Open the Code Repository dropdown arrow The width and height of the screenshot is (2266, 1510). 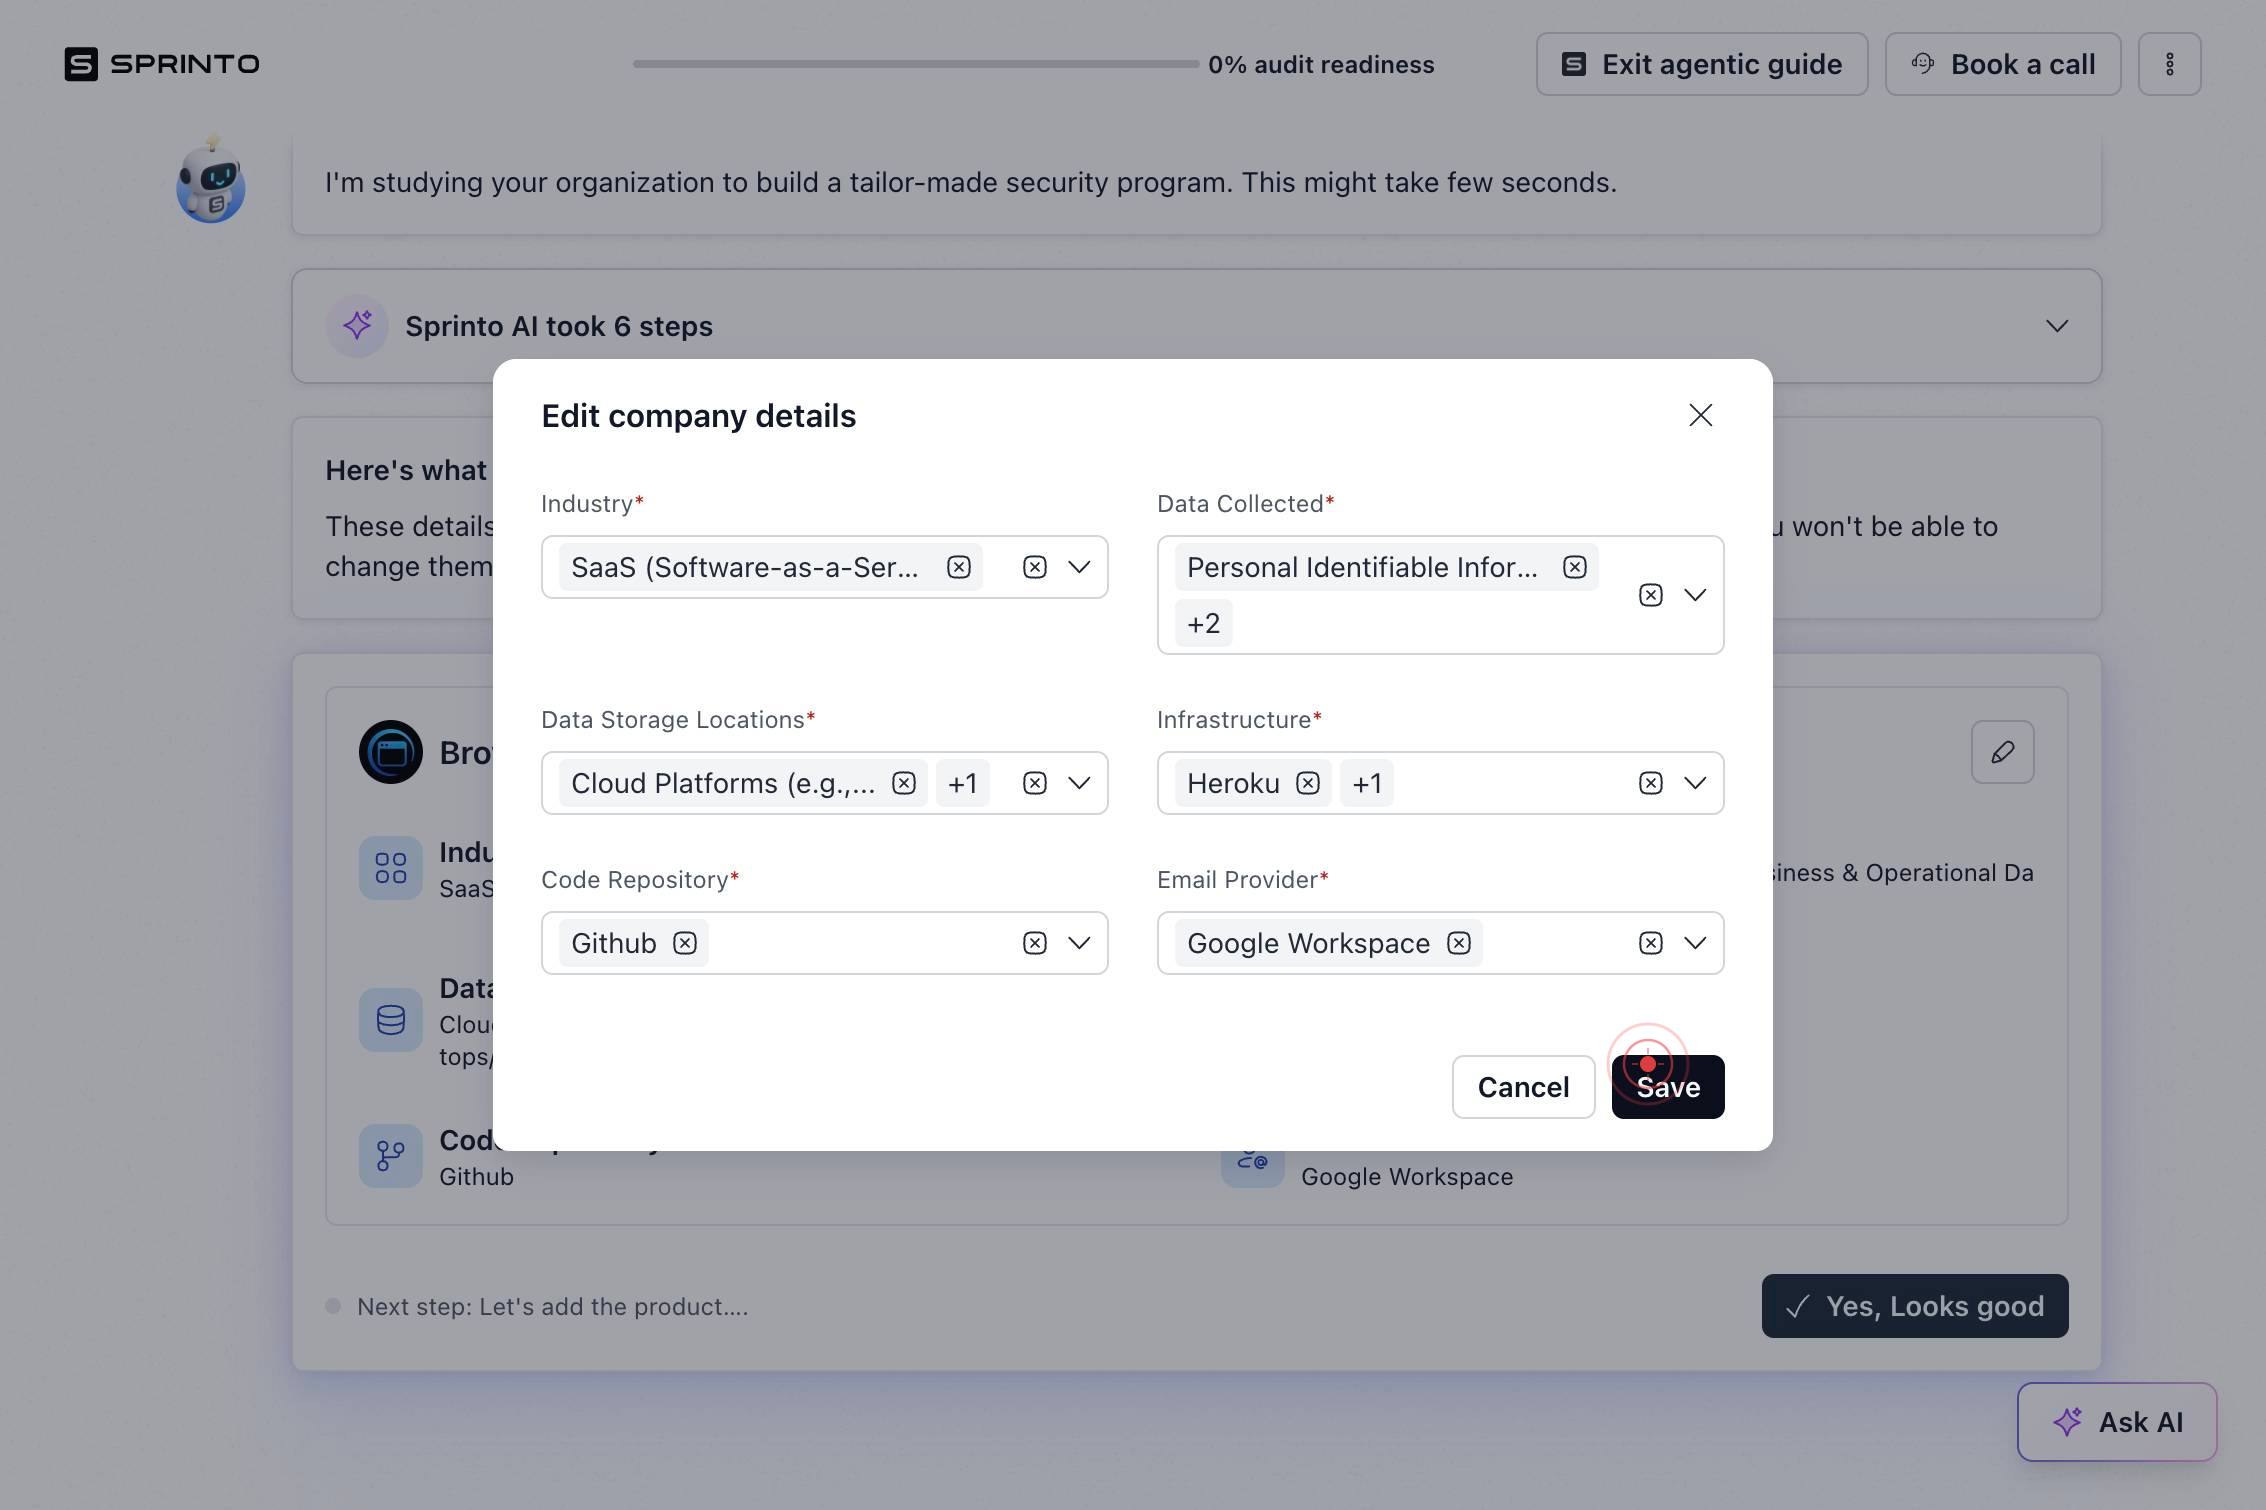point(1078,943)
